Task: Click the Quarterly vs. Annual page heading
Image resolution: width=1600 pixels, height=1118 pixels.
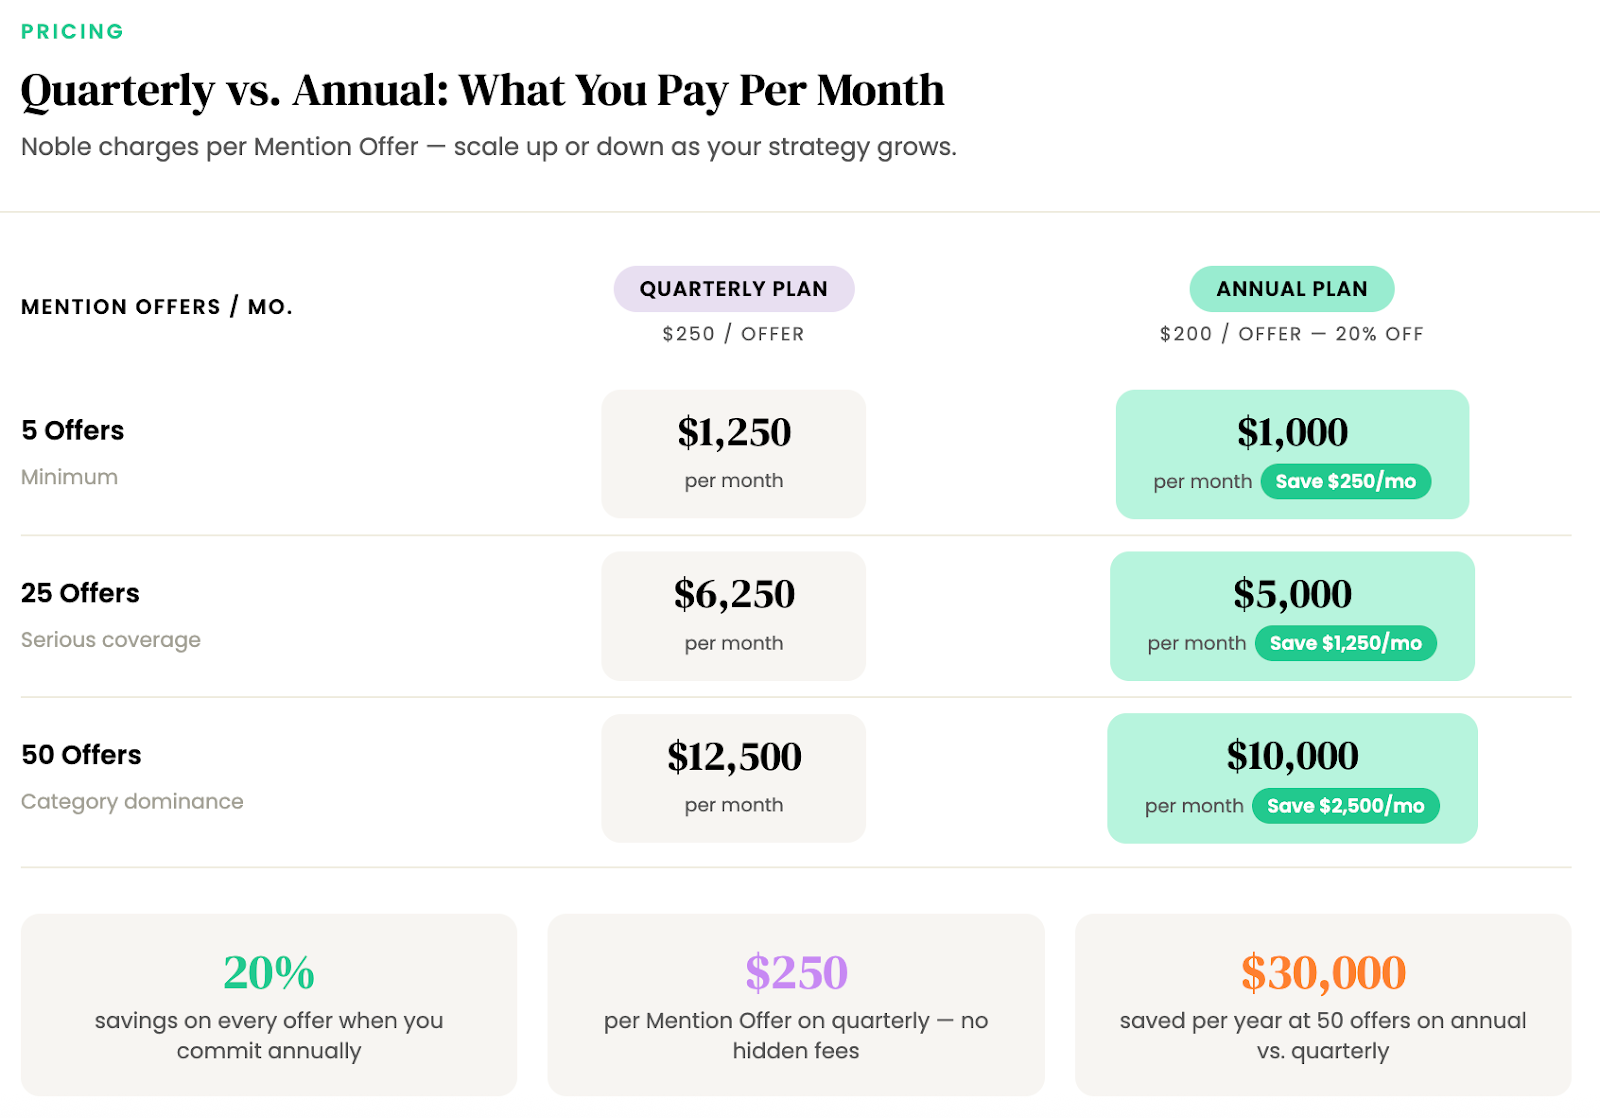Action: (482, 90)
